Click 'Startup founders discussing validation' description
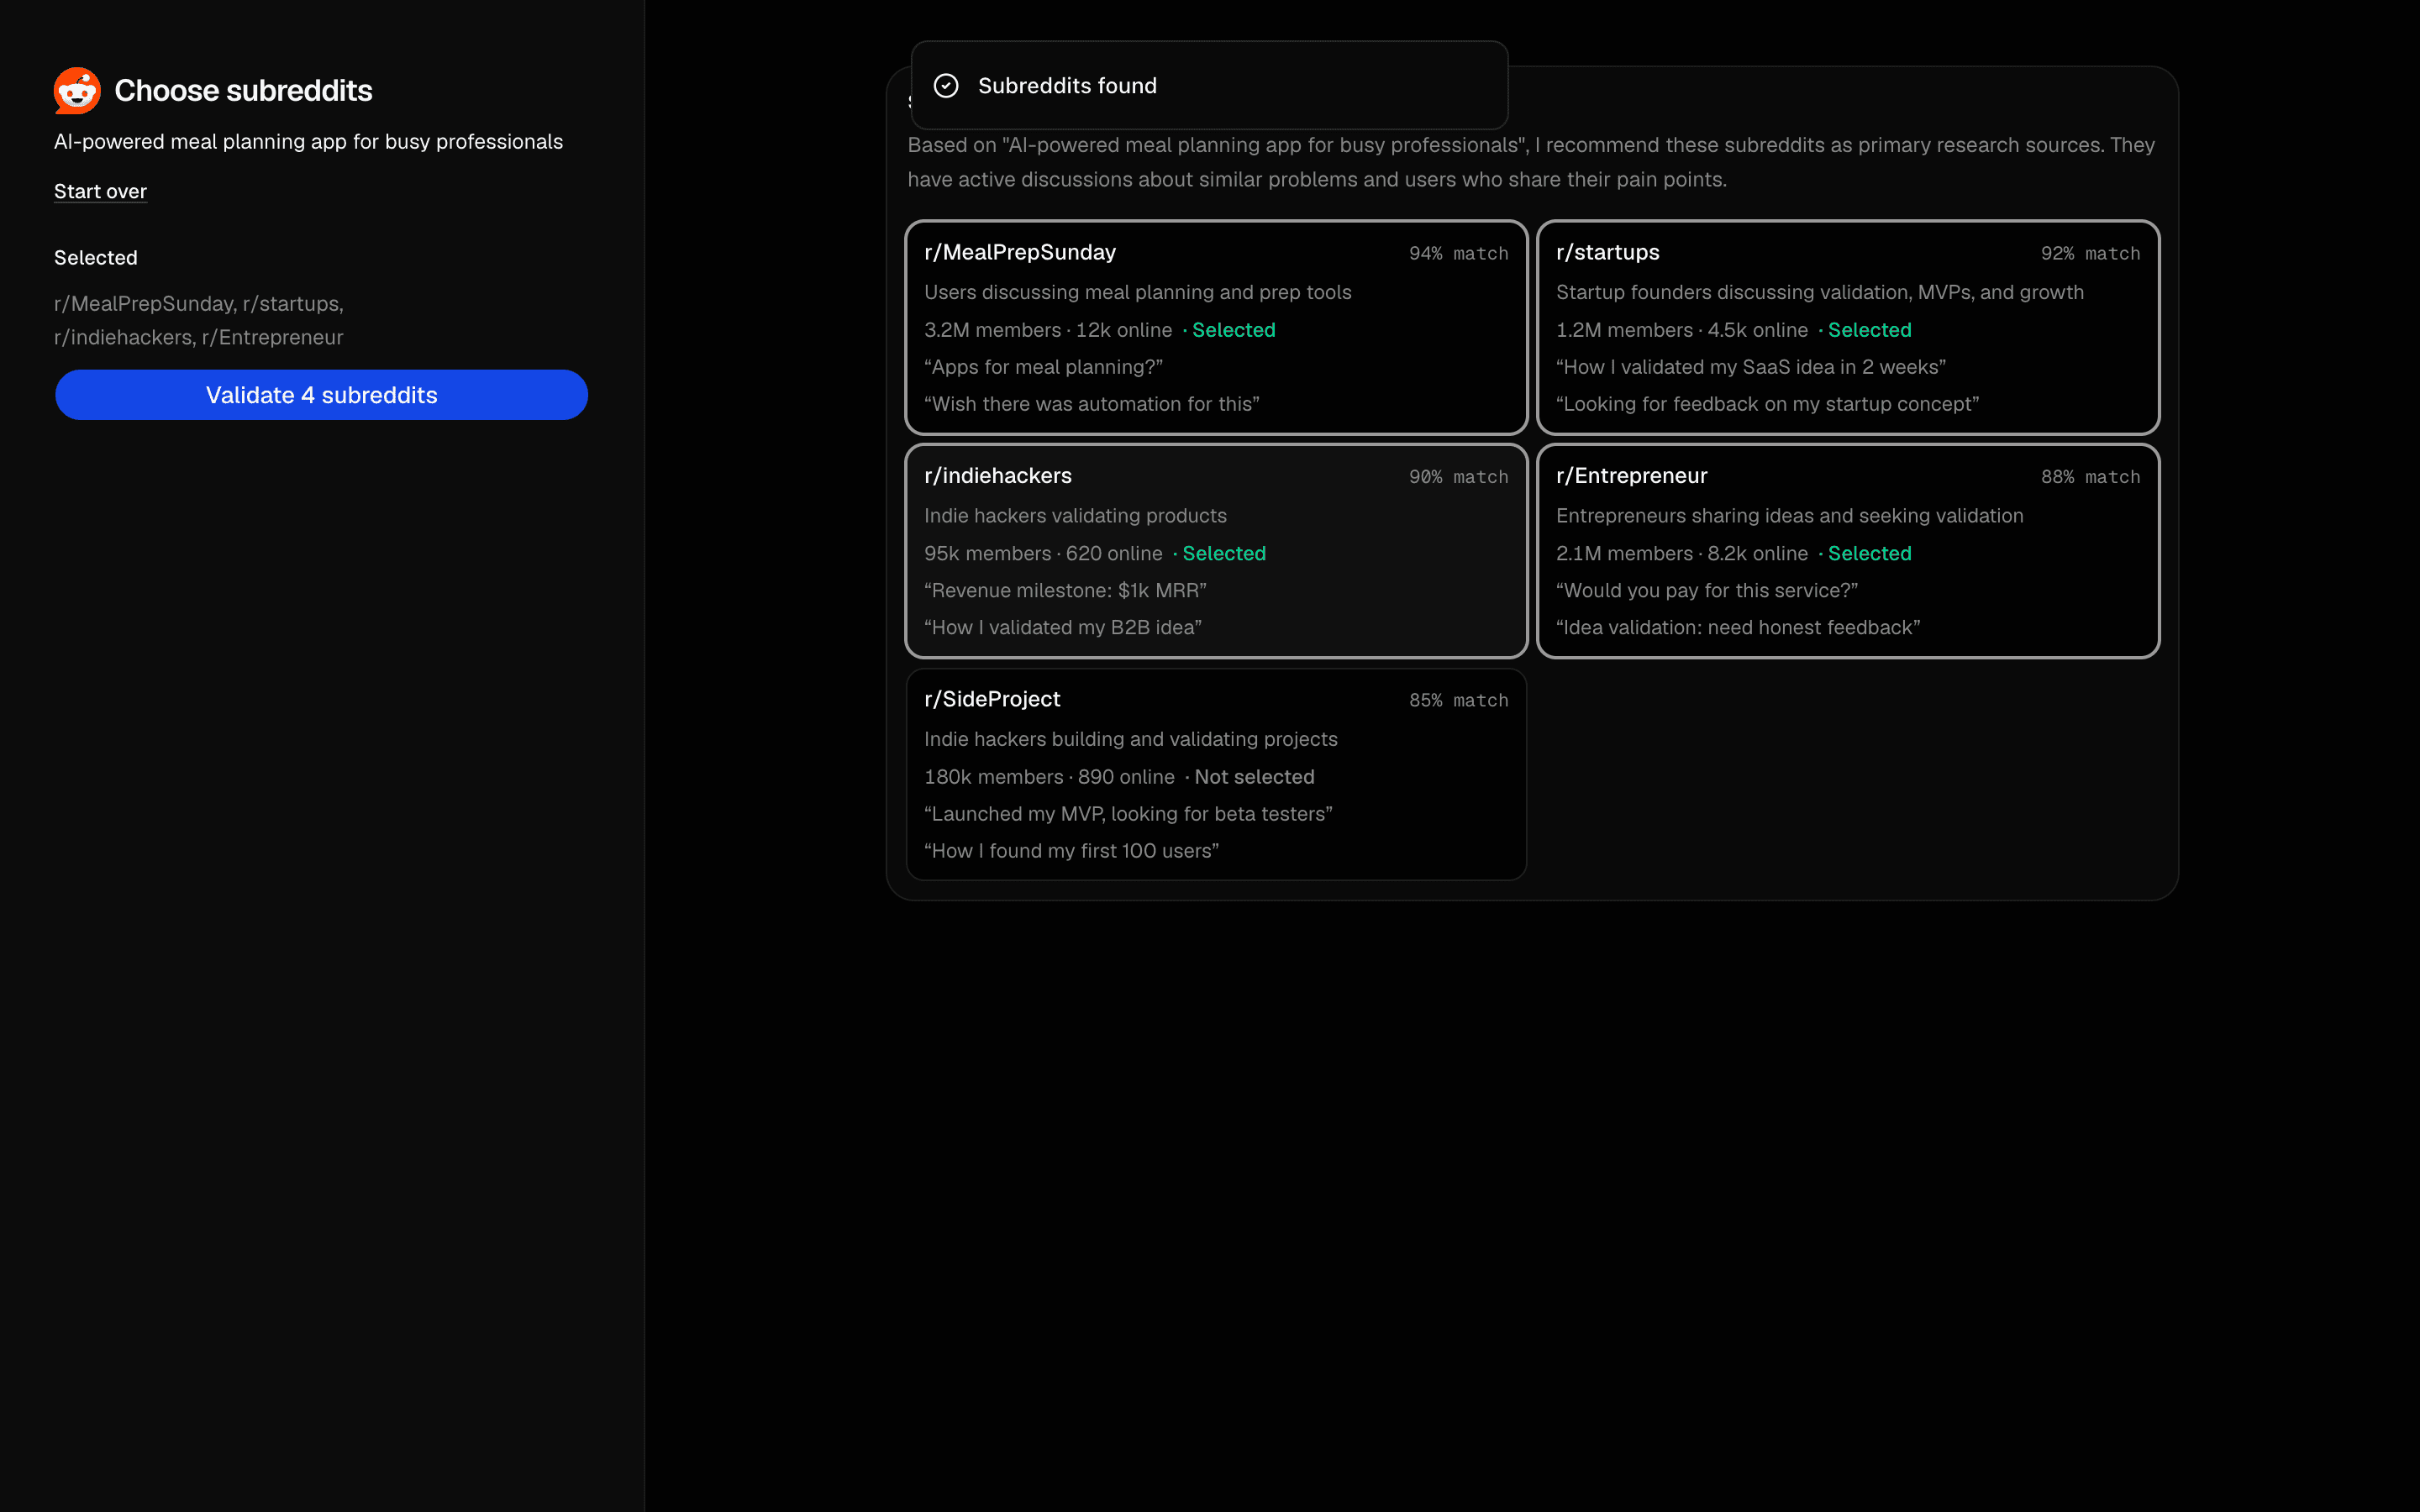Viewport: 2420px width, 1512px height. pyautogui.click(x=1820, y=292)
